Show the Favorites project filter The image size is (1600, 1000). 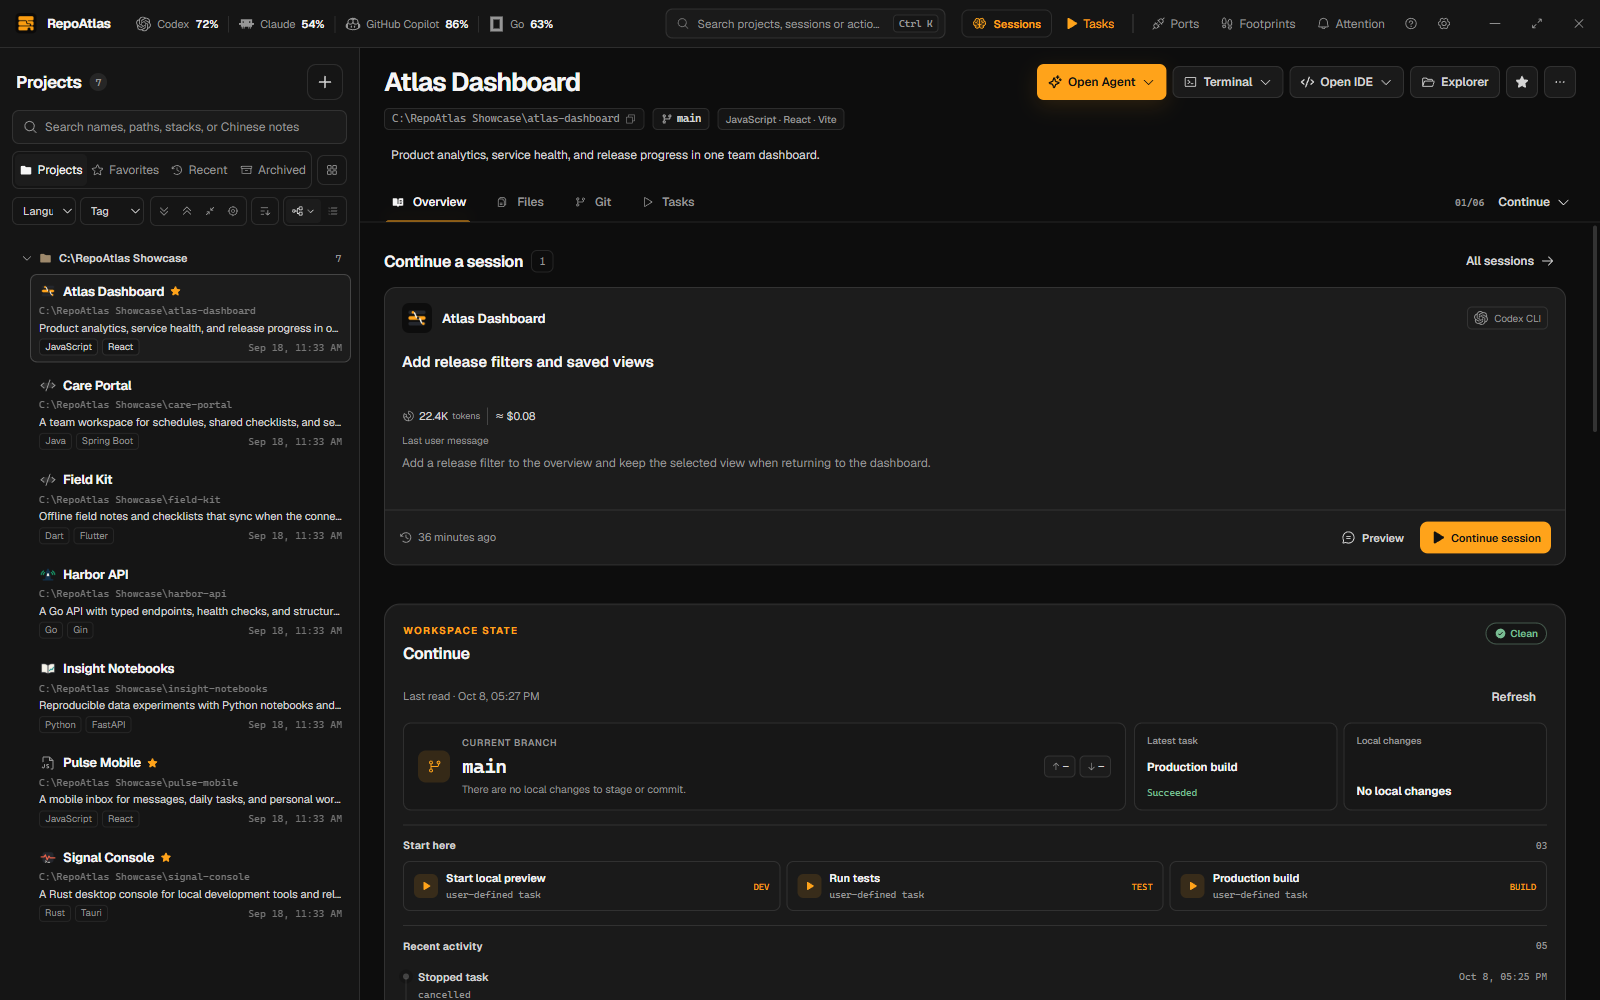125,170
